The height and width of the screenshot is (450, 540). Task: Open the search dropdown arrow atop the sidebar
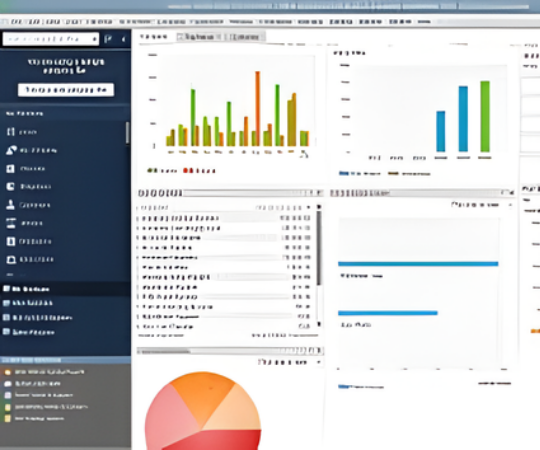point(94,39)
